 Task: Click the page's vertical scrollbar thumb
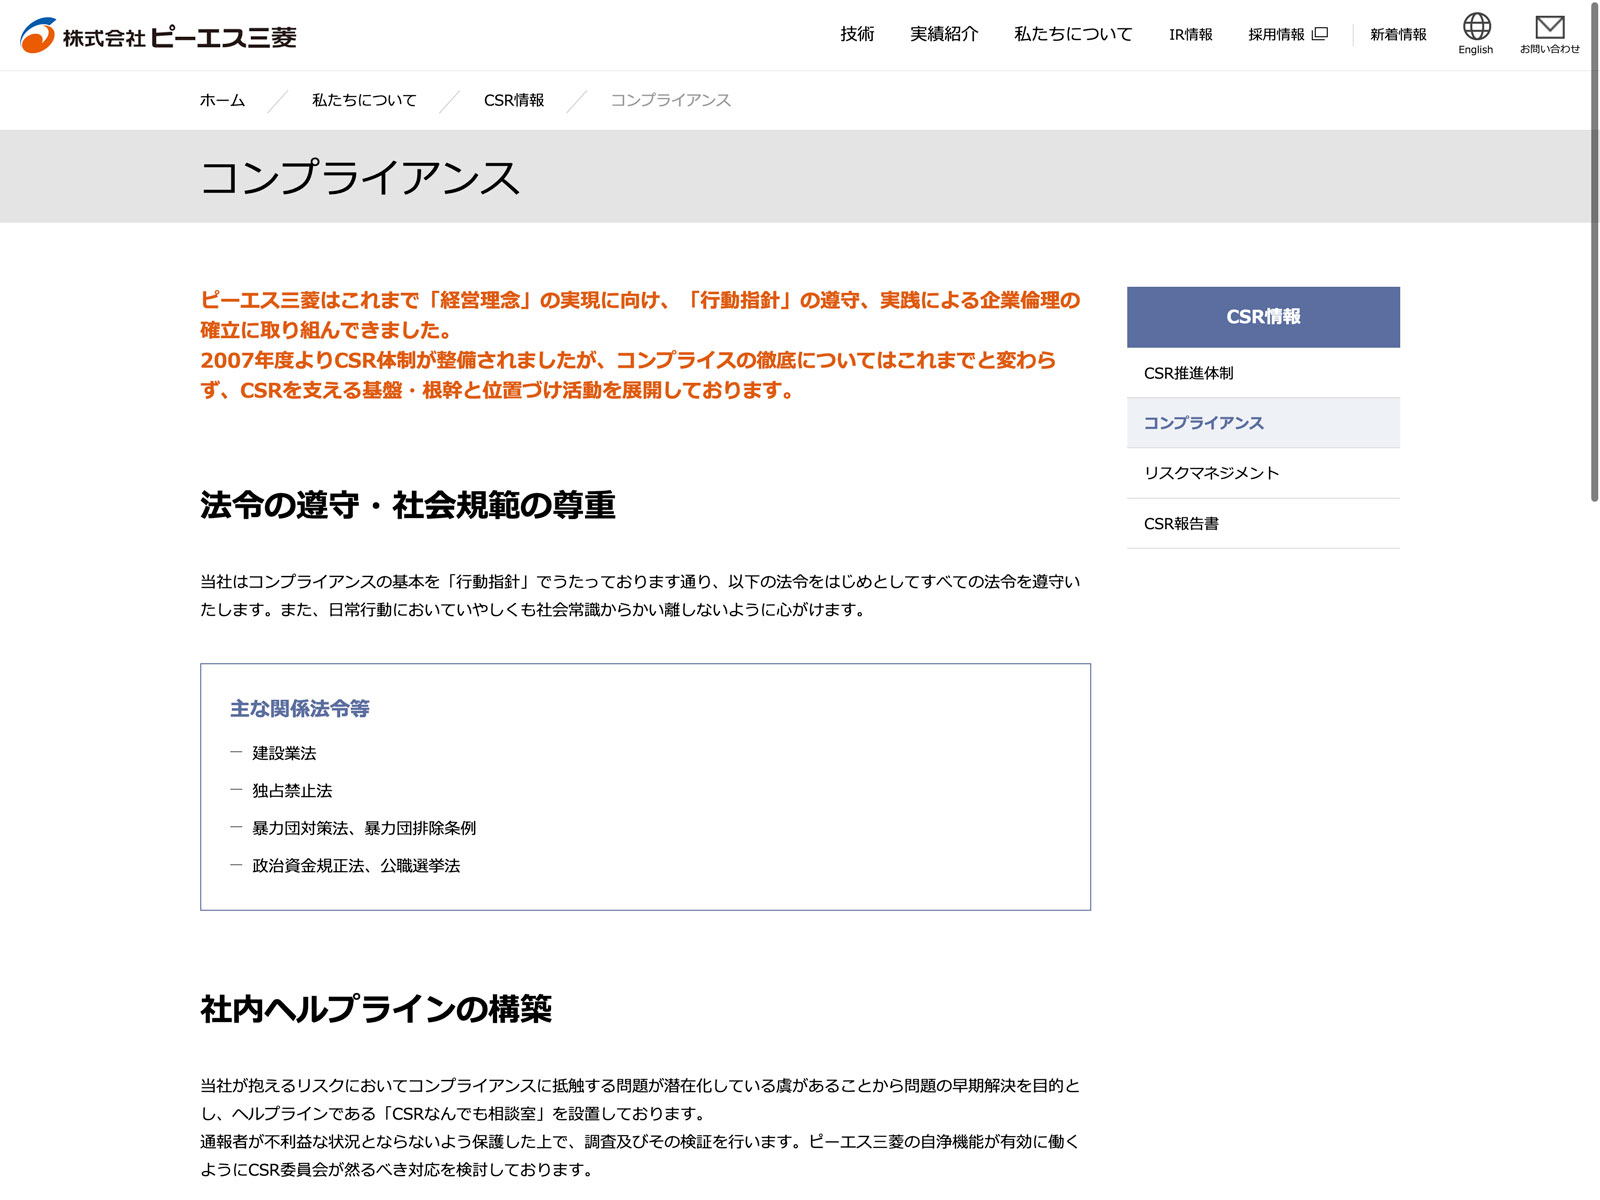pos(1594,250)
